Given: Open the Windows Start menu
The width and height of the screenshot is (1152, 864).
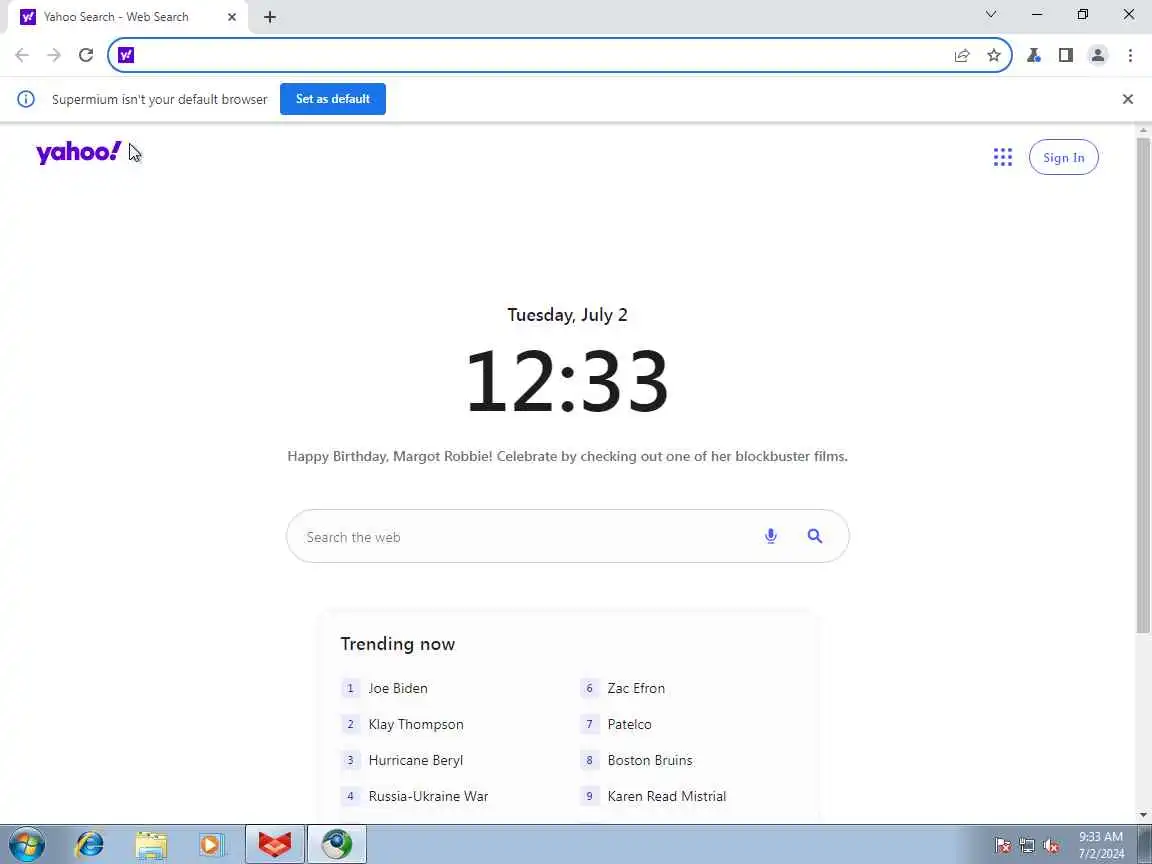Looking at the screenshot, I should pos(26,844).
